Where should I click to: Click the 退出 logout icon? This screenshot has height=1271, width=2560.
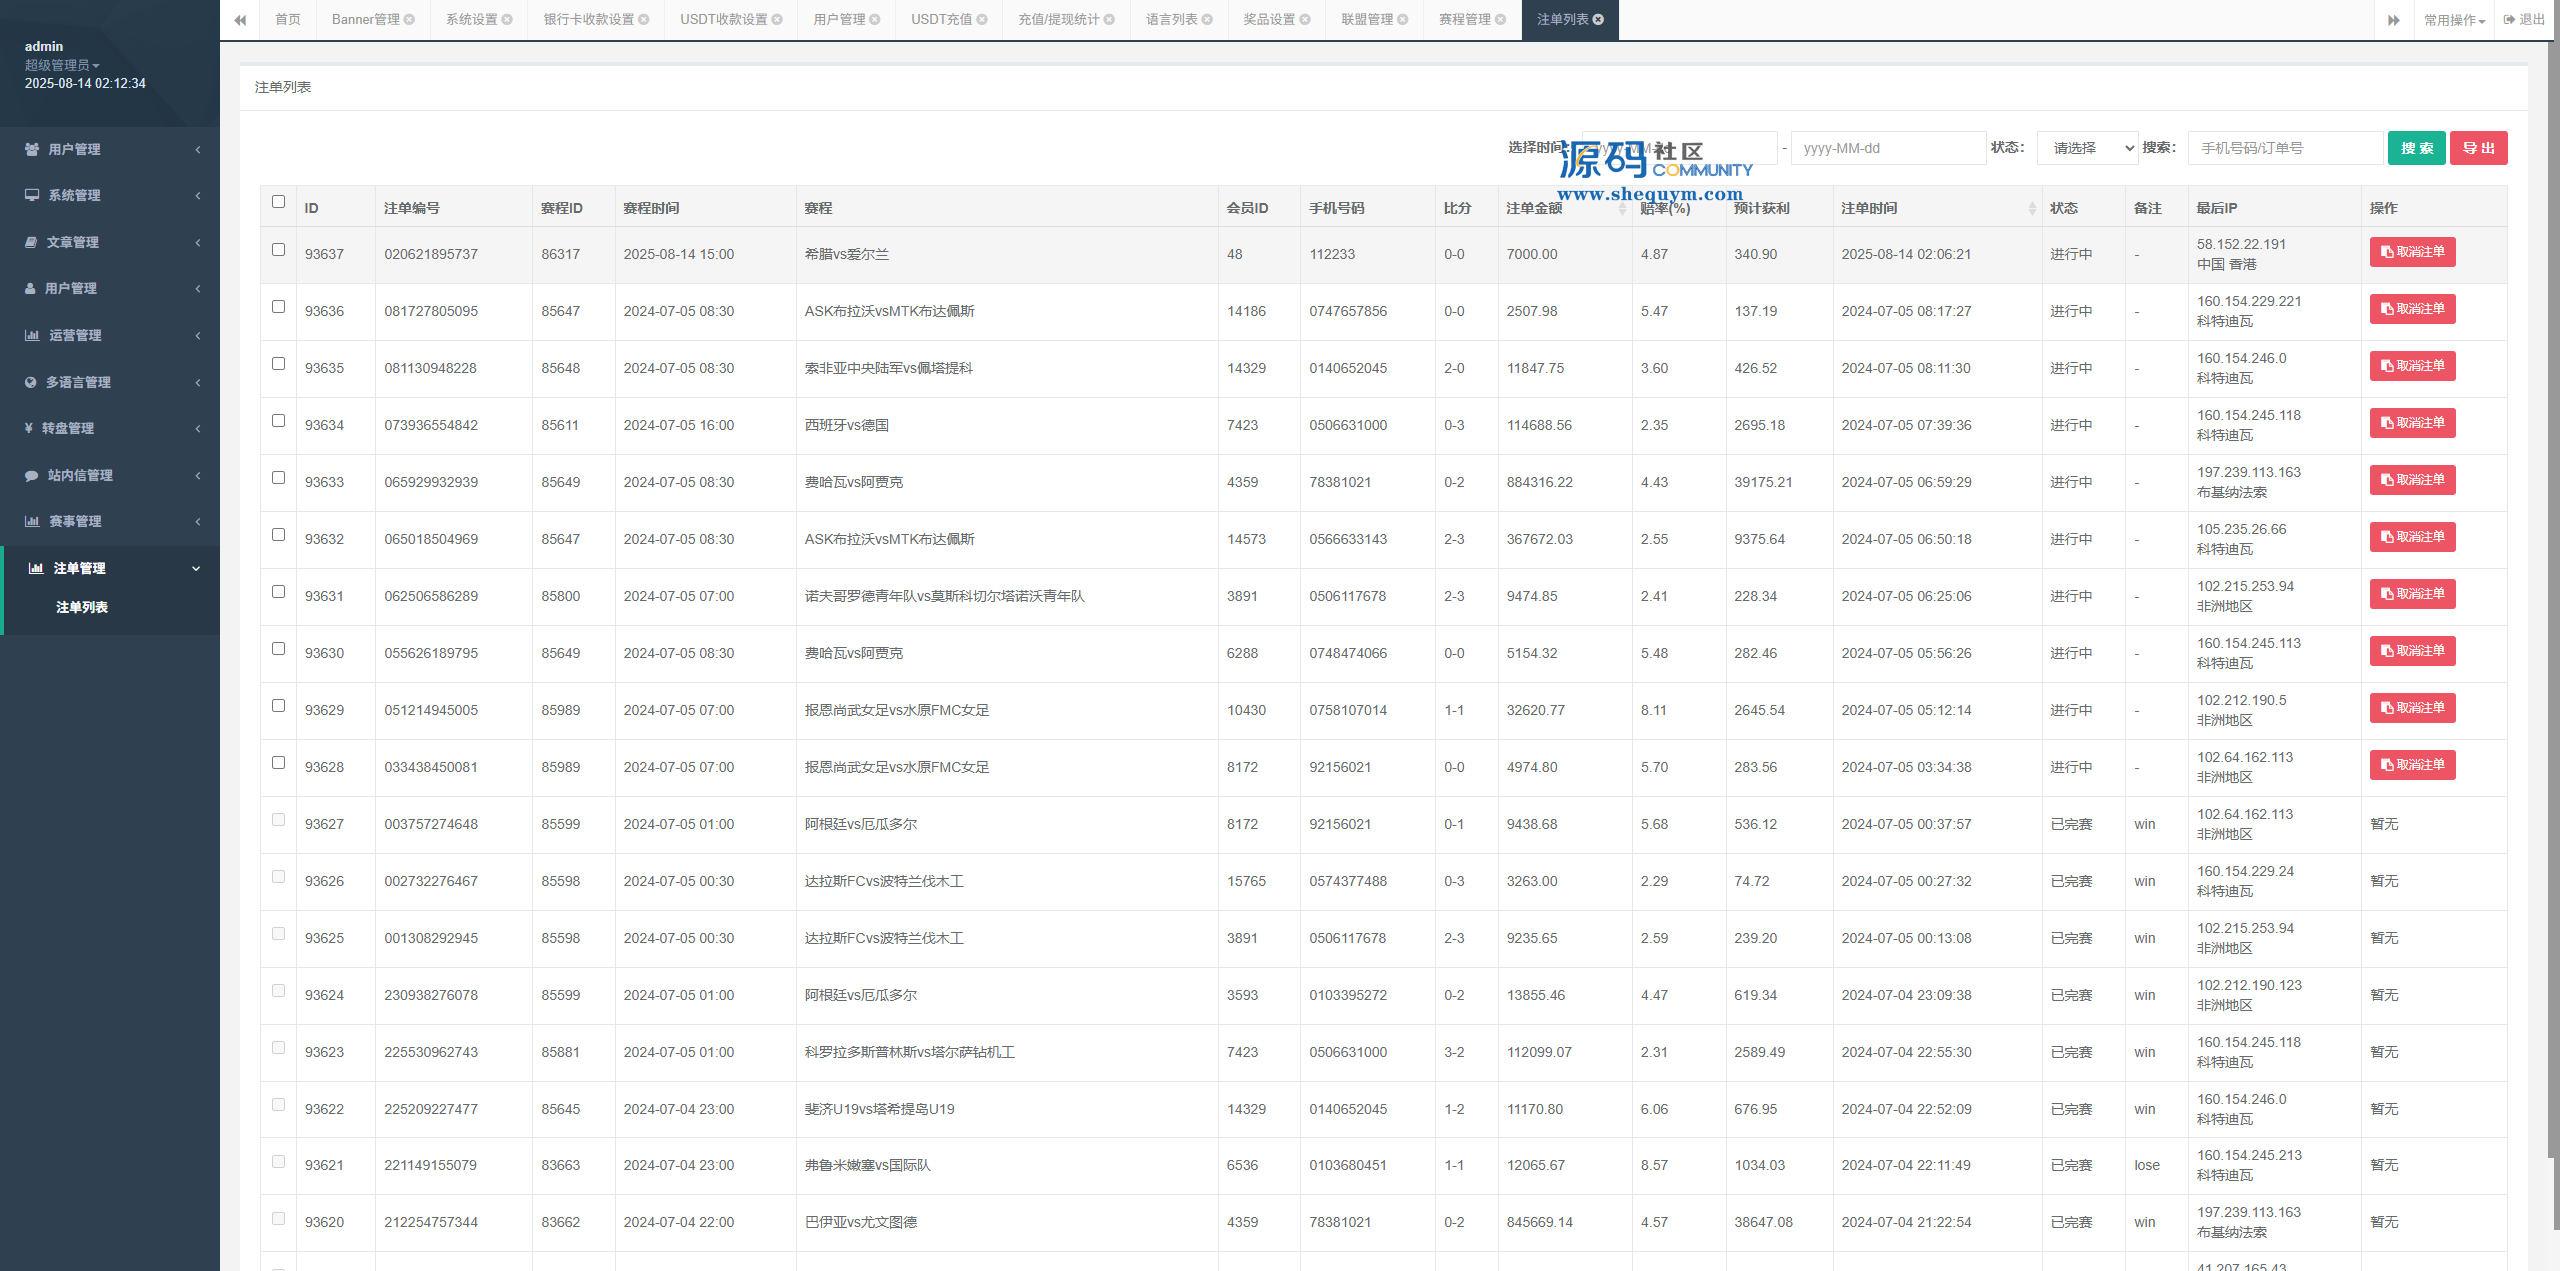[x=2509, y=20]
